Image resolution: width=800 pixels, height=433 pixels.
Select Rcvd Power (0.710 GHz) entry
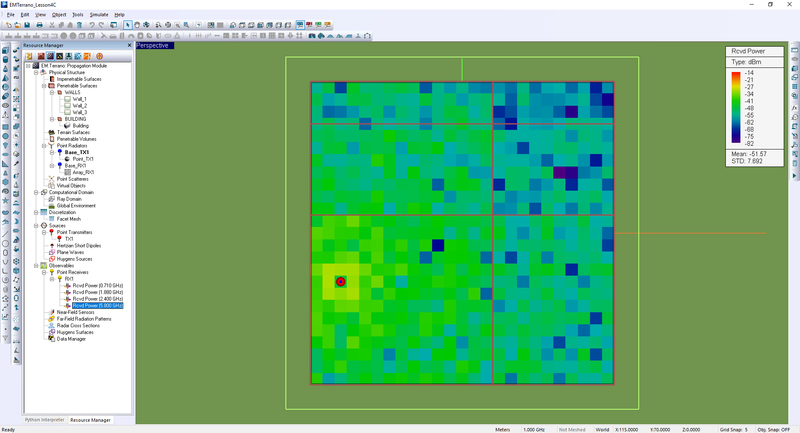click(97, 286)
